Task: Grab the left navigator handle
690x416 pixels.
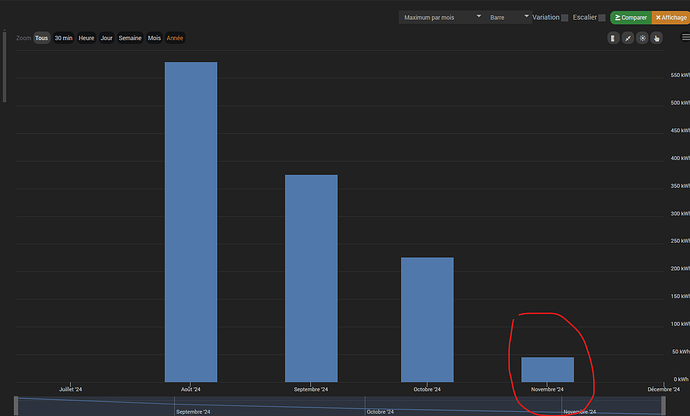Action: (x=16, y=406)
